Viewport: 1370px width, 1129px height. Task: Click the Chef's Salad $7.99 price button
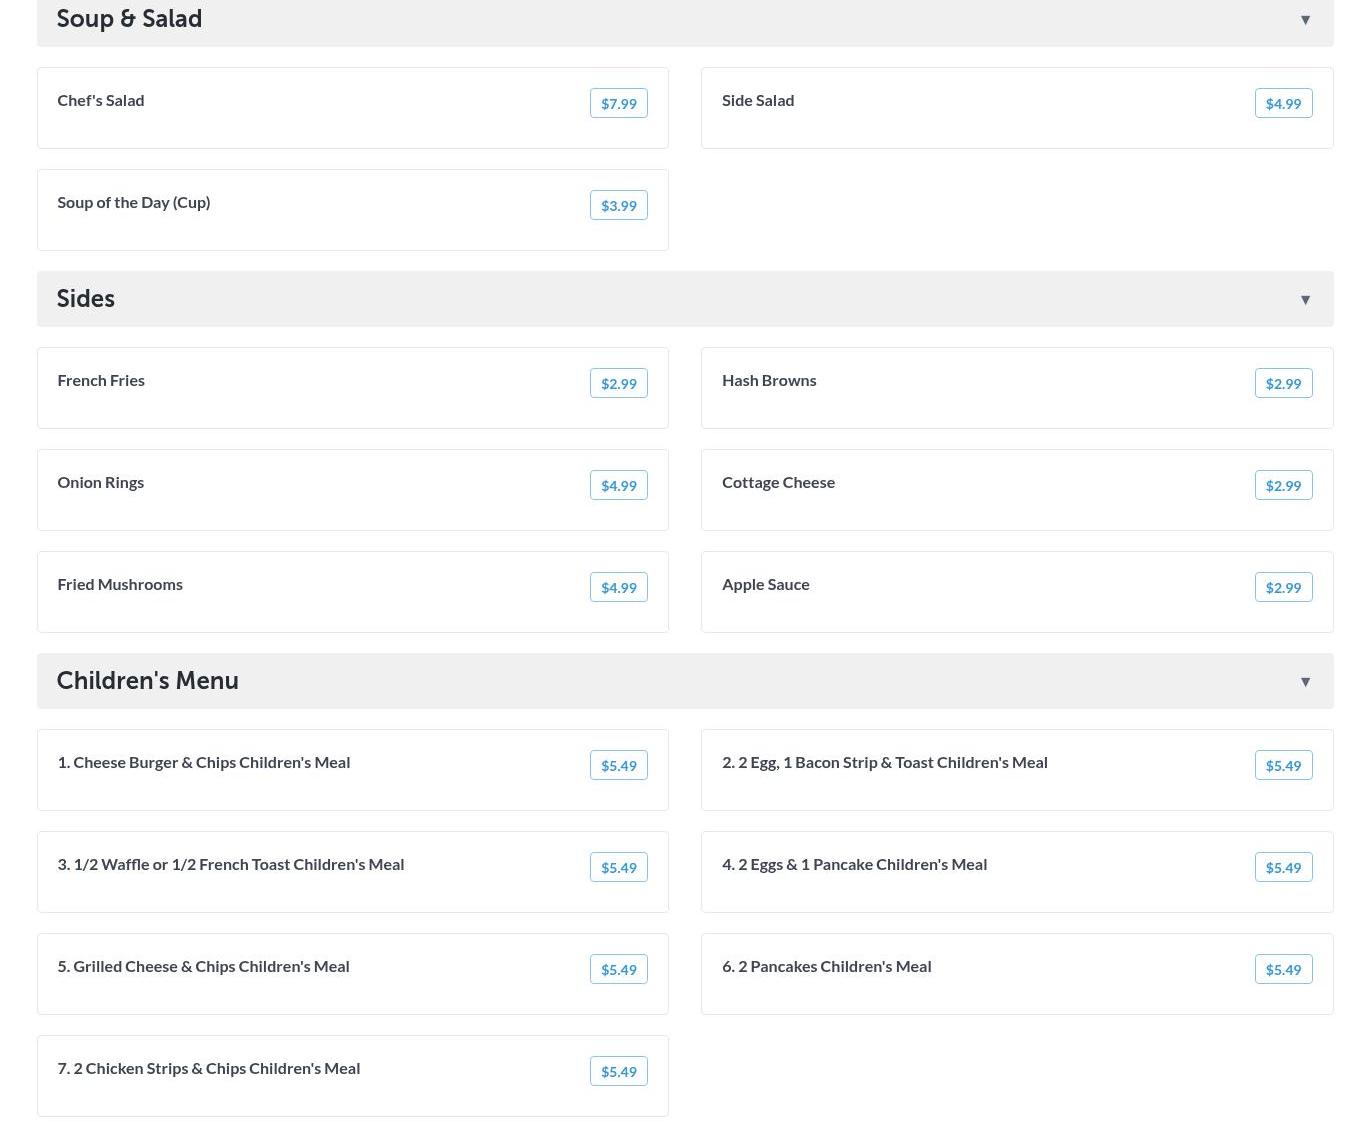[618, 104]
